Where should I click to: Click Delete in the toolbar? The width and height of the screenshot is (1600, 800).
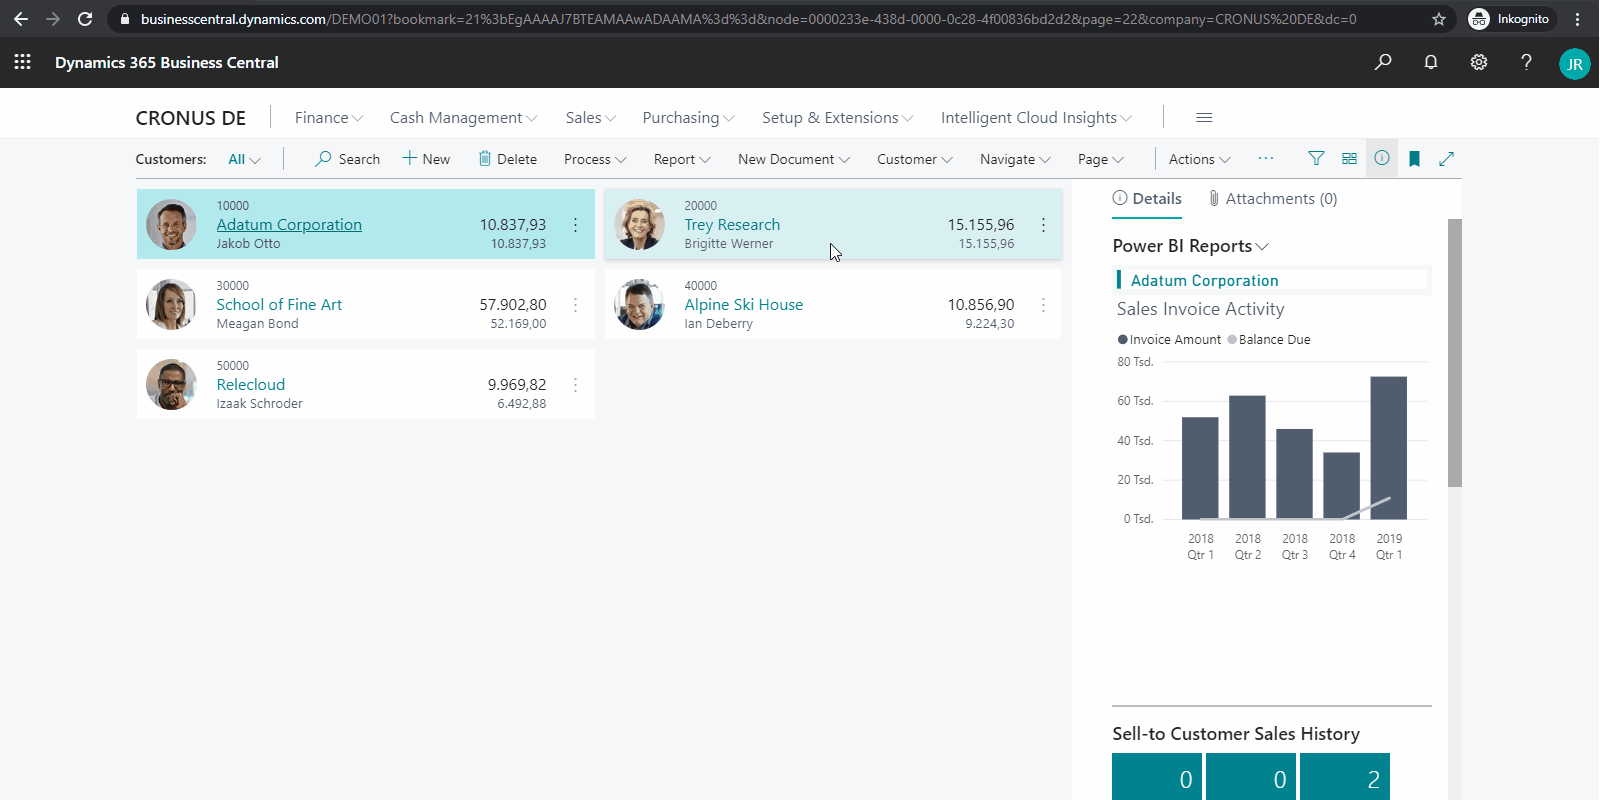[507, 159]
